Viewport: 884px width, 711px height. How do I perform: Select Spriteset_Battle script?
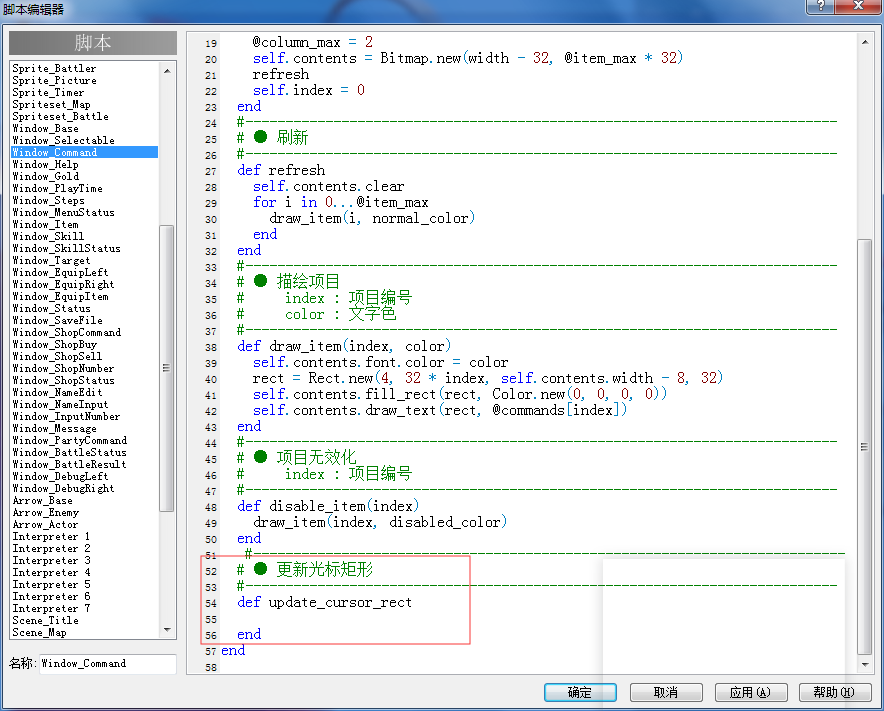click(60, 116)
